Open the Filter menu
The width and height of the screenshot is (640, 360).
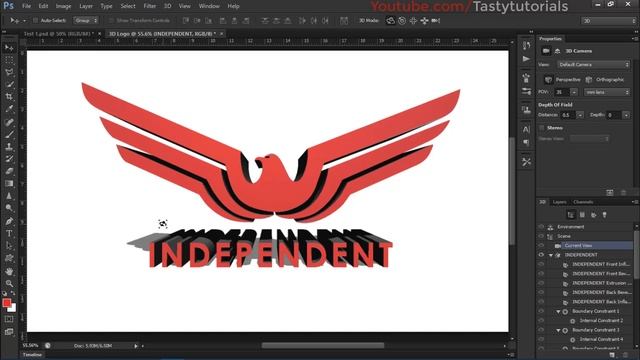[x=149, y=6]
